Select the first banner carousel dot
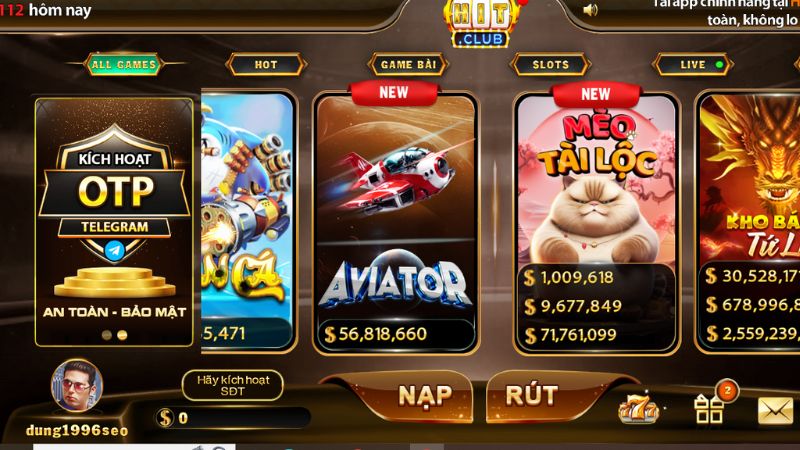The width and height of the screenshot is (800, 450). point(107,335)
